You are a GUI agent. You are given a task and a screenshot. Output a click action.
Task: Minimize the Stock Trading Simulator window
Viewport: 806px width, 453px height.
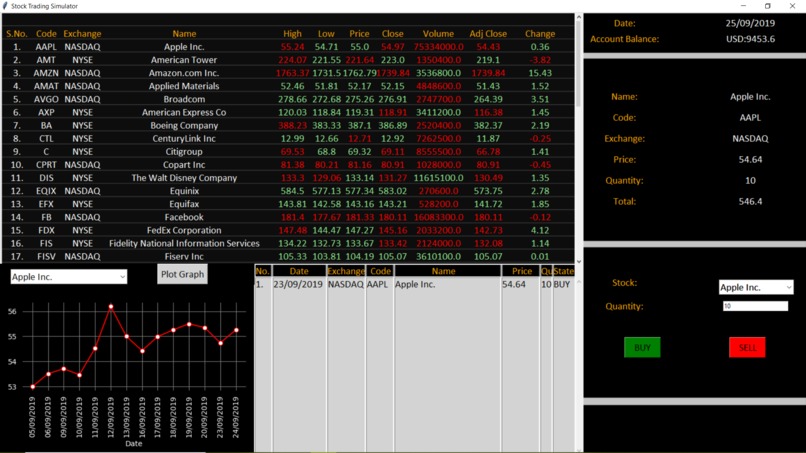click(x=743, y=6)
